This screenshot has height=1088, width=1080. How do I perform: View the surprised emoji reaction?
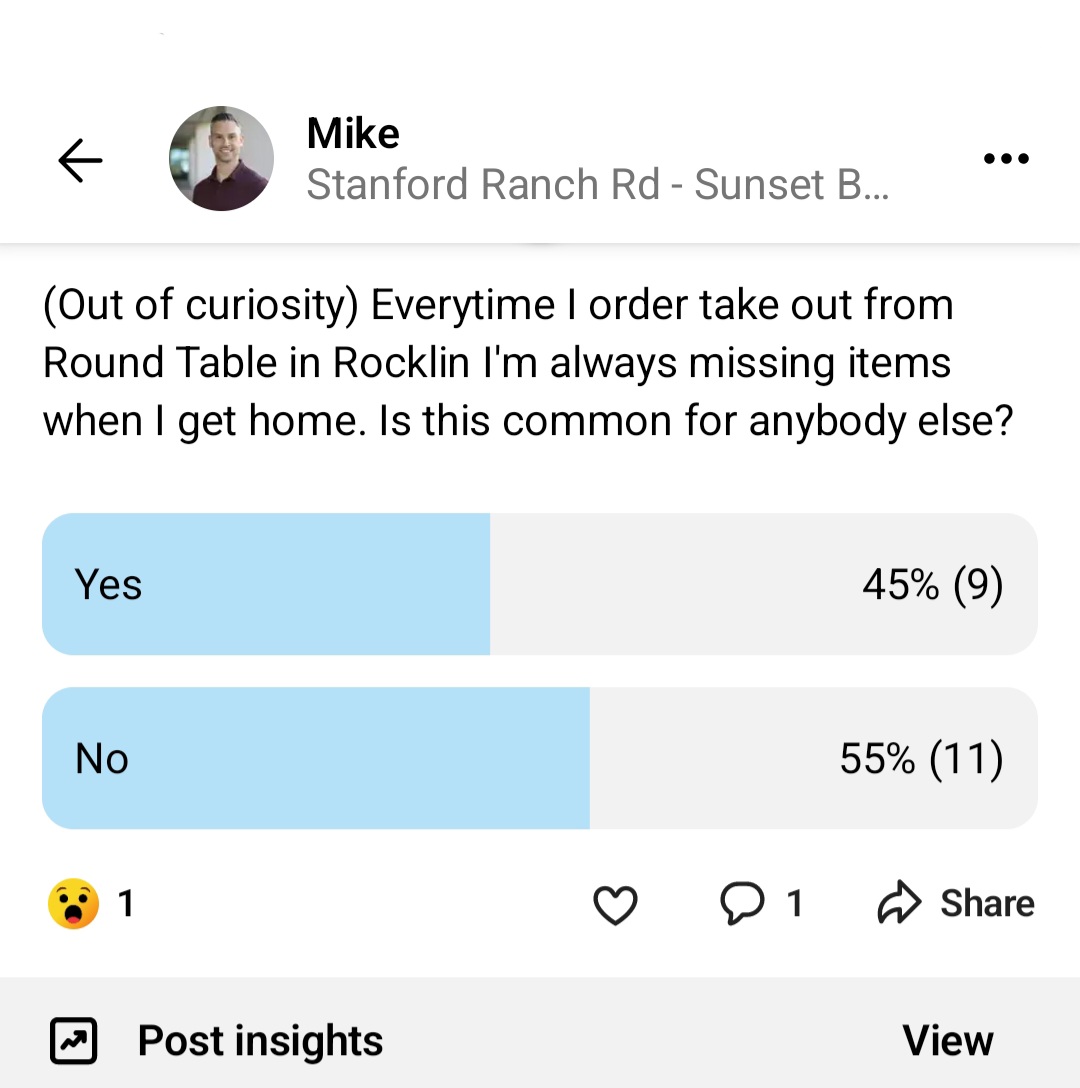[x=73, y=904]
